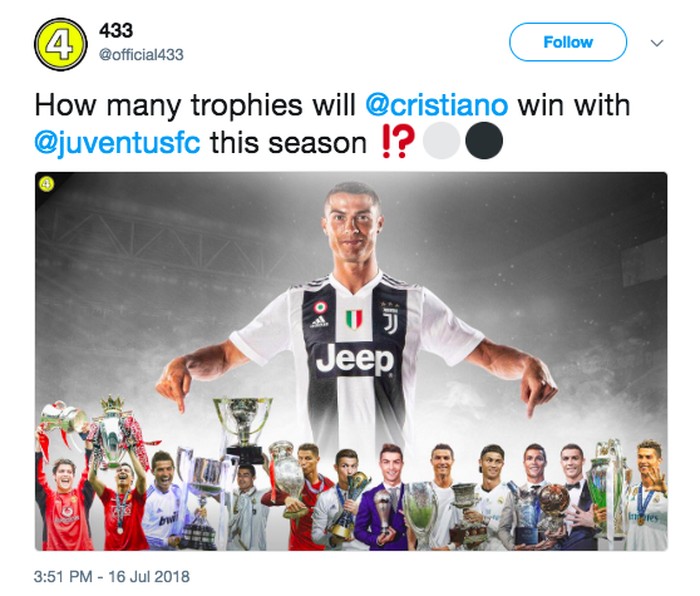Viewport: 700px width, 596px height.
Task: Open the tweet options chevron menu
Action: click(657, 43)
